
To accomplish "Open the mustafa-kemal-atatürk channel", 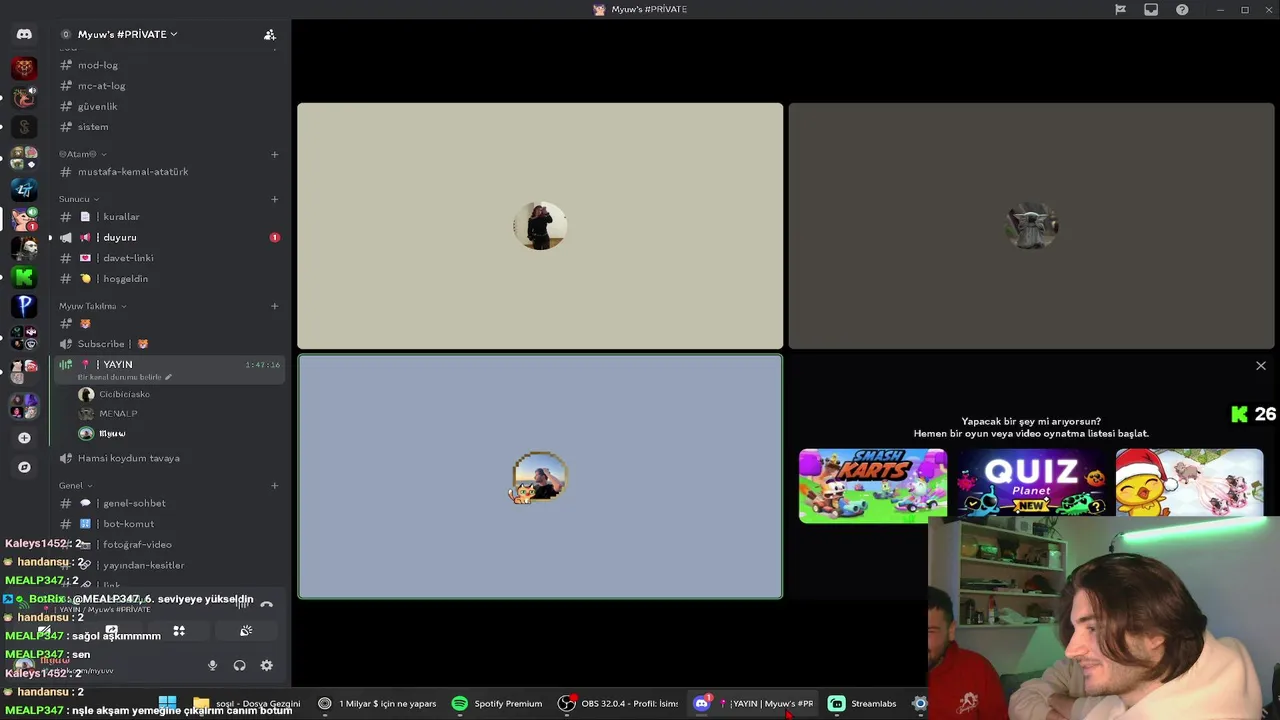I will (x=170, y=172).
